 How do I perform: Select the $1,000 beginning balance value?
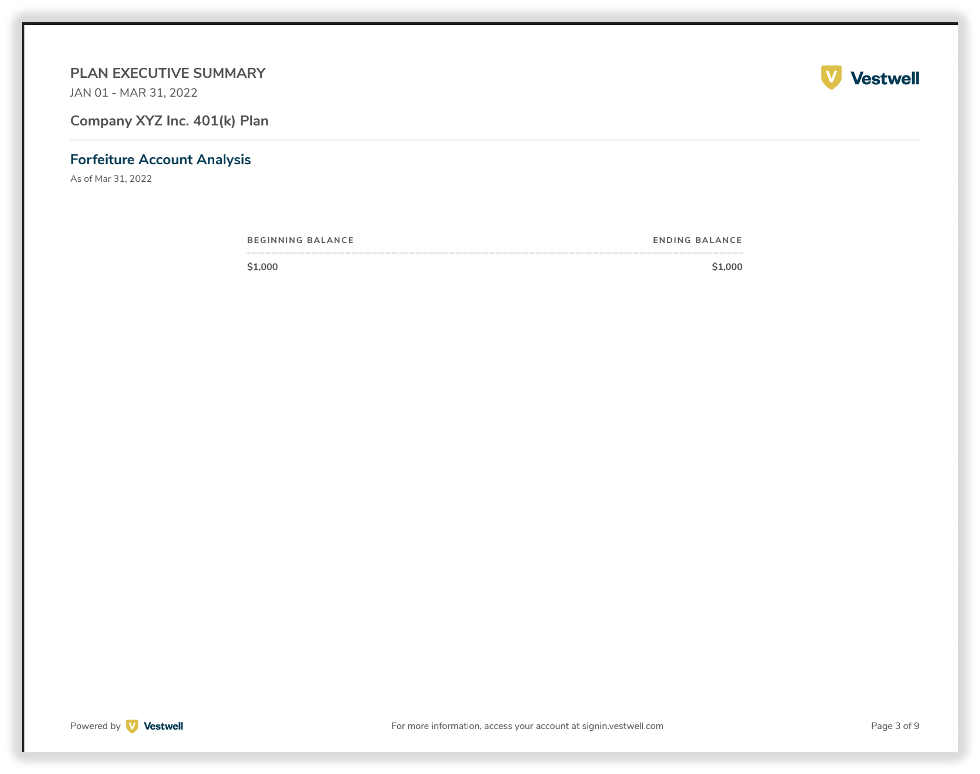click(x=262, y=266)
